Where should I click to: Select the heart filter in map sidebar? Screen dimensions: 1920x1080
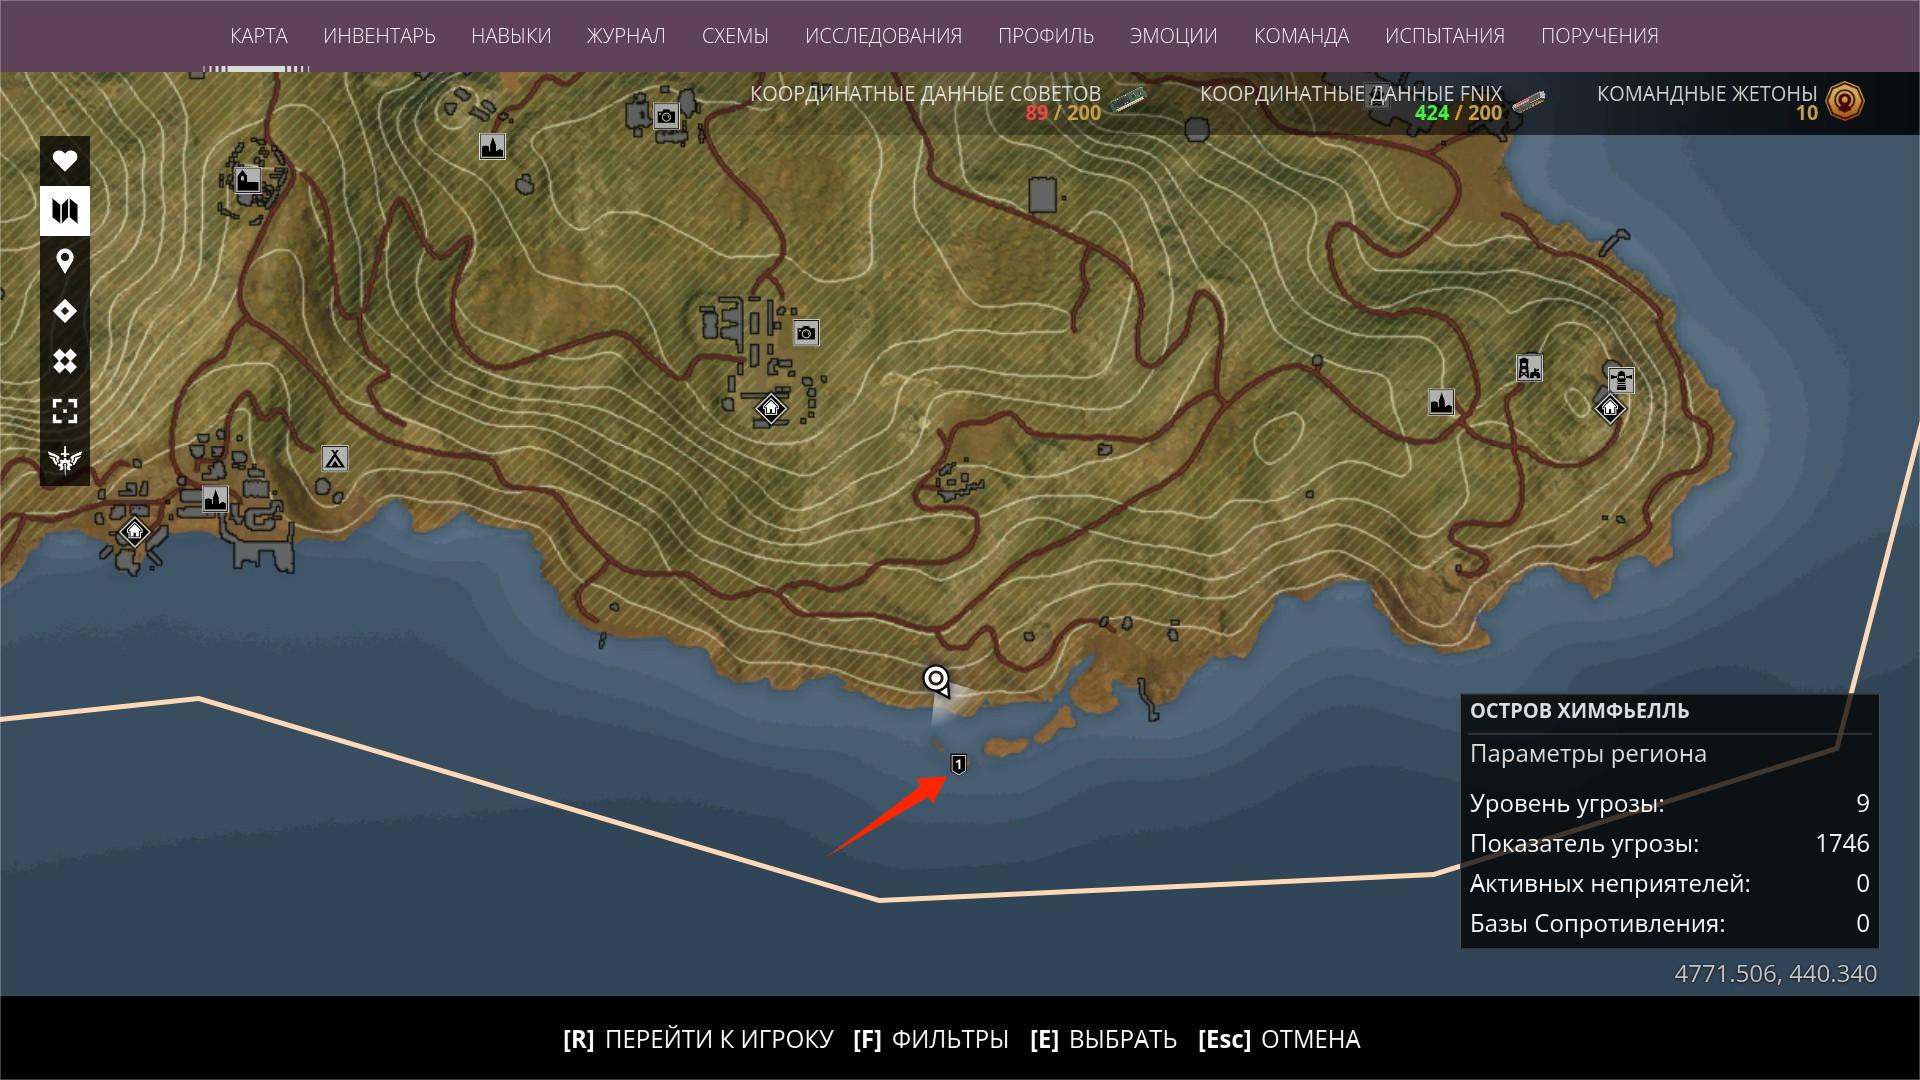pyautogui.click(x=65, y=161)
